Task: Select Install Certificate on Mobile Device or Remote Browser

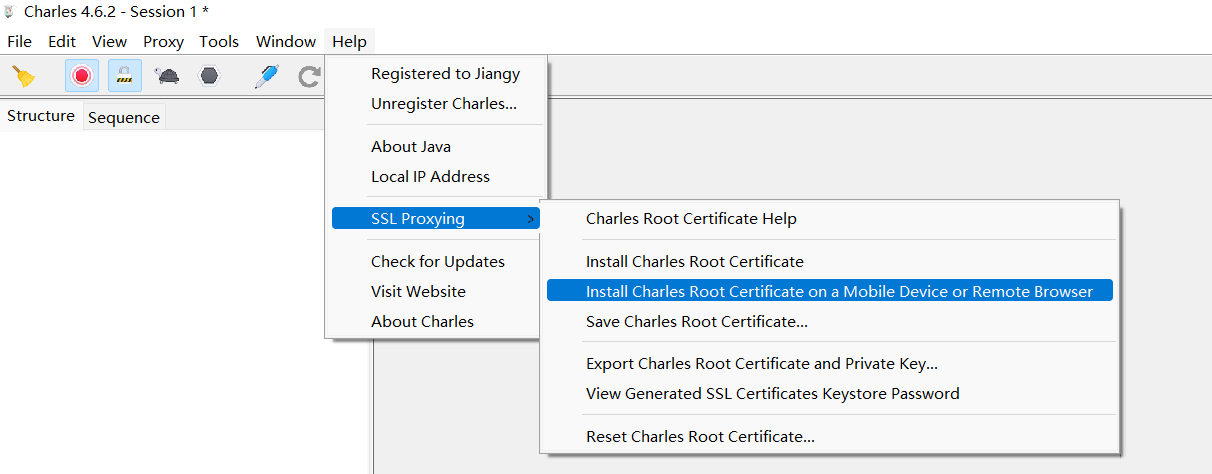Action: click(x=830, y=291)
